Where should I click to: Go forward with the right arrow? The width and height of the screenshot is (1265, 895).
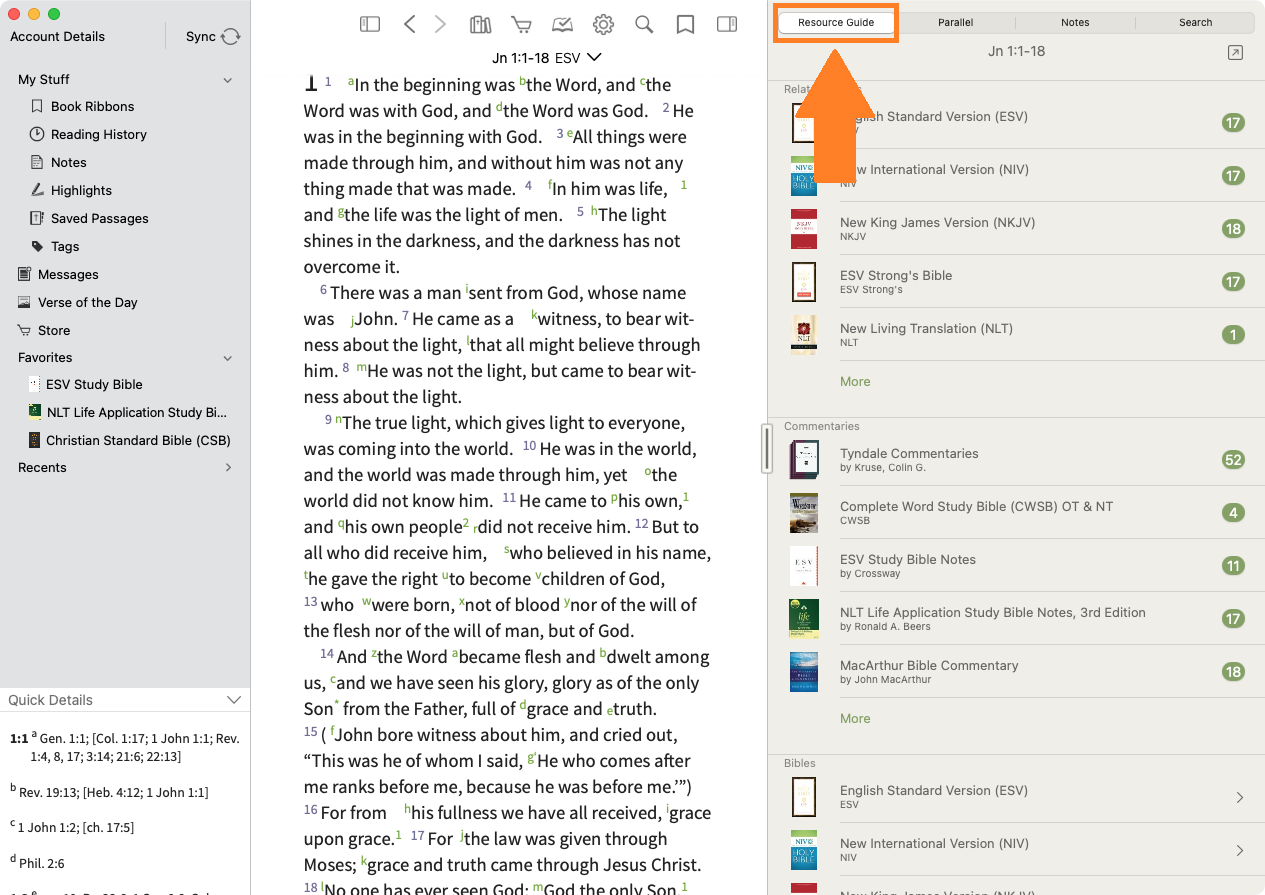tap(440, 24)
